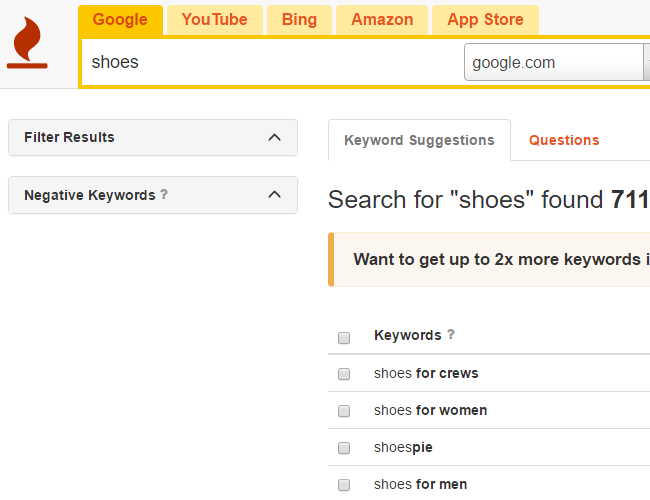Screen dimensions: 650x500
Task: Click the keyword shoespie
Action: [403, 447]
